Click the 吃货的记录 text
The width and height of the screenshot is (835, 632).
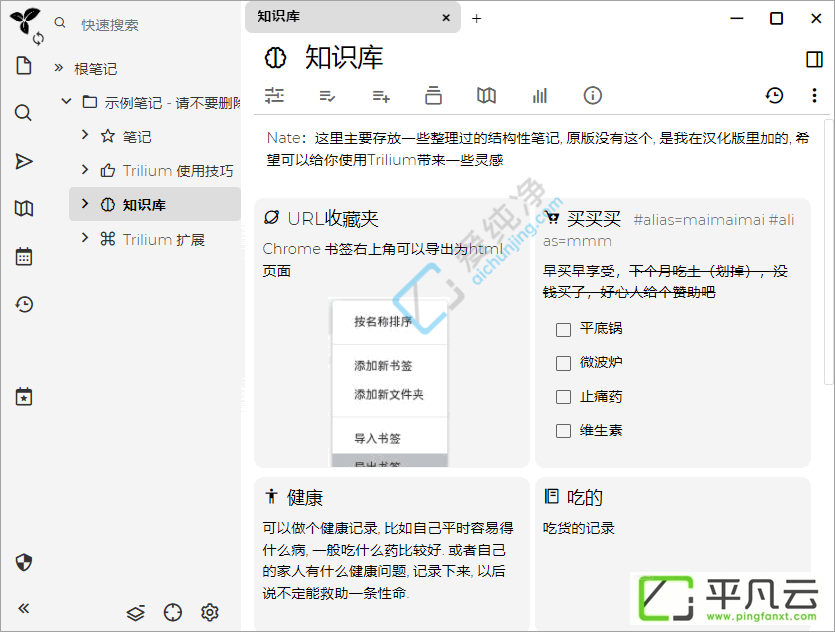pos(578,528)
